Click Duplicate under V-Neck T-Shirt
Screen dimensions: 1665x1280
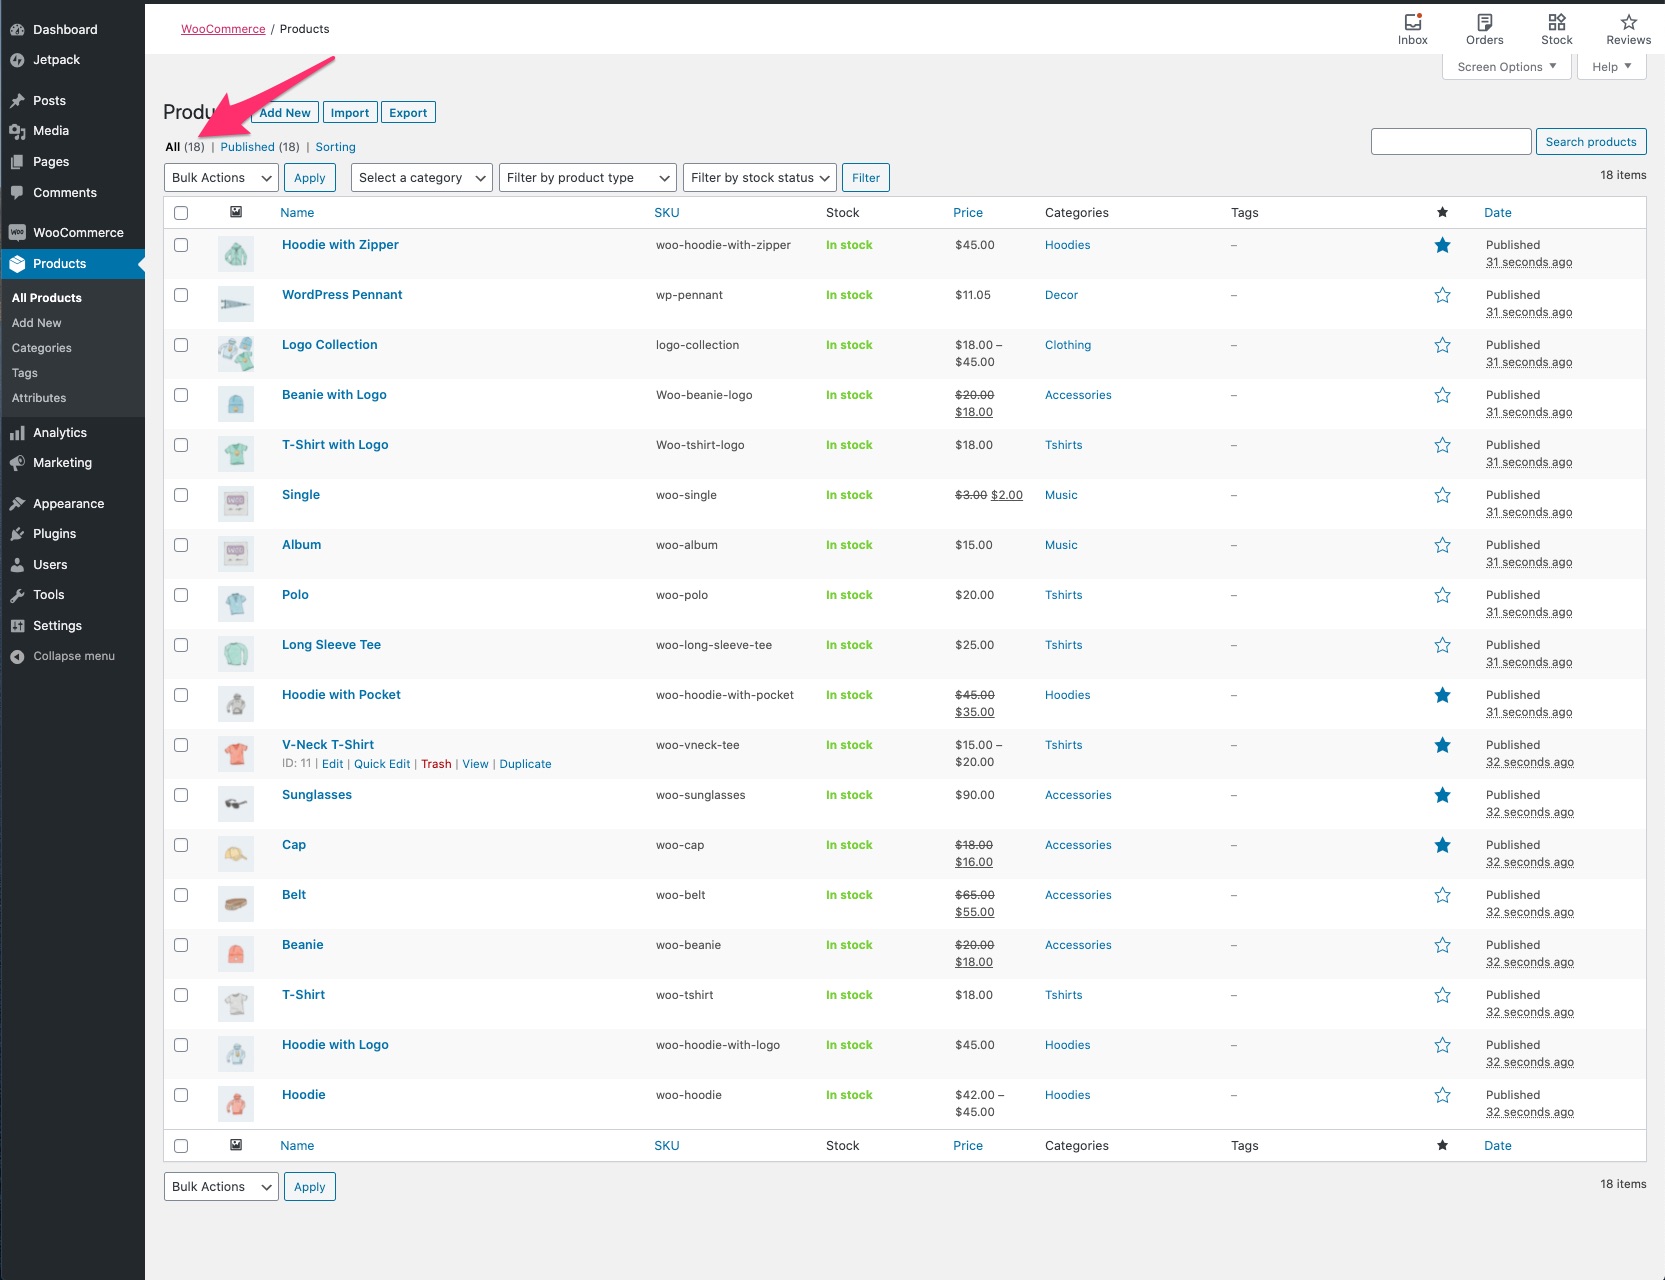(525, 764)
